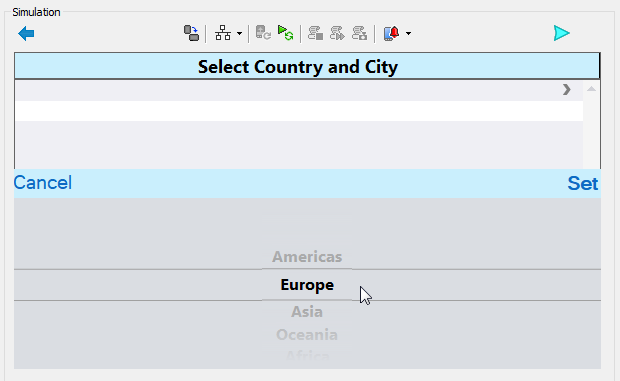Click the cyan run simulation arrow
Viewport: 620px width, 381px height.
tap(561, 33)
